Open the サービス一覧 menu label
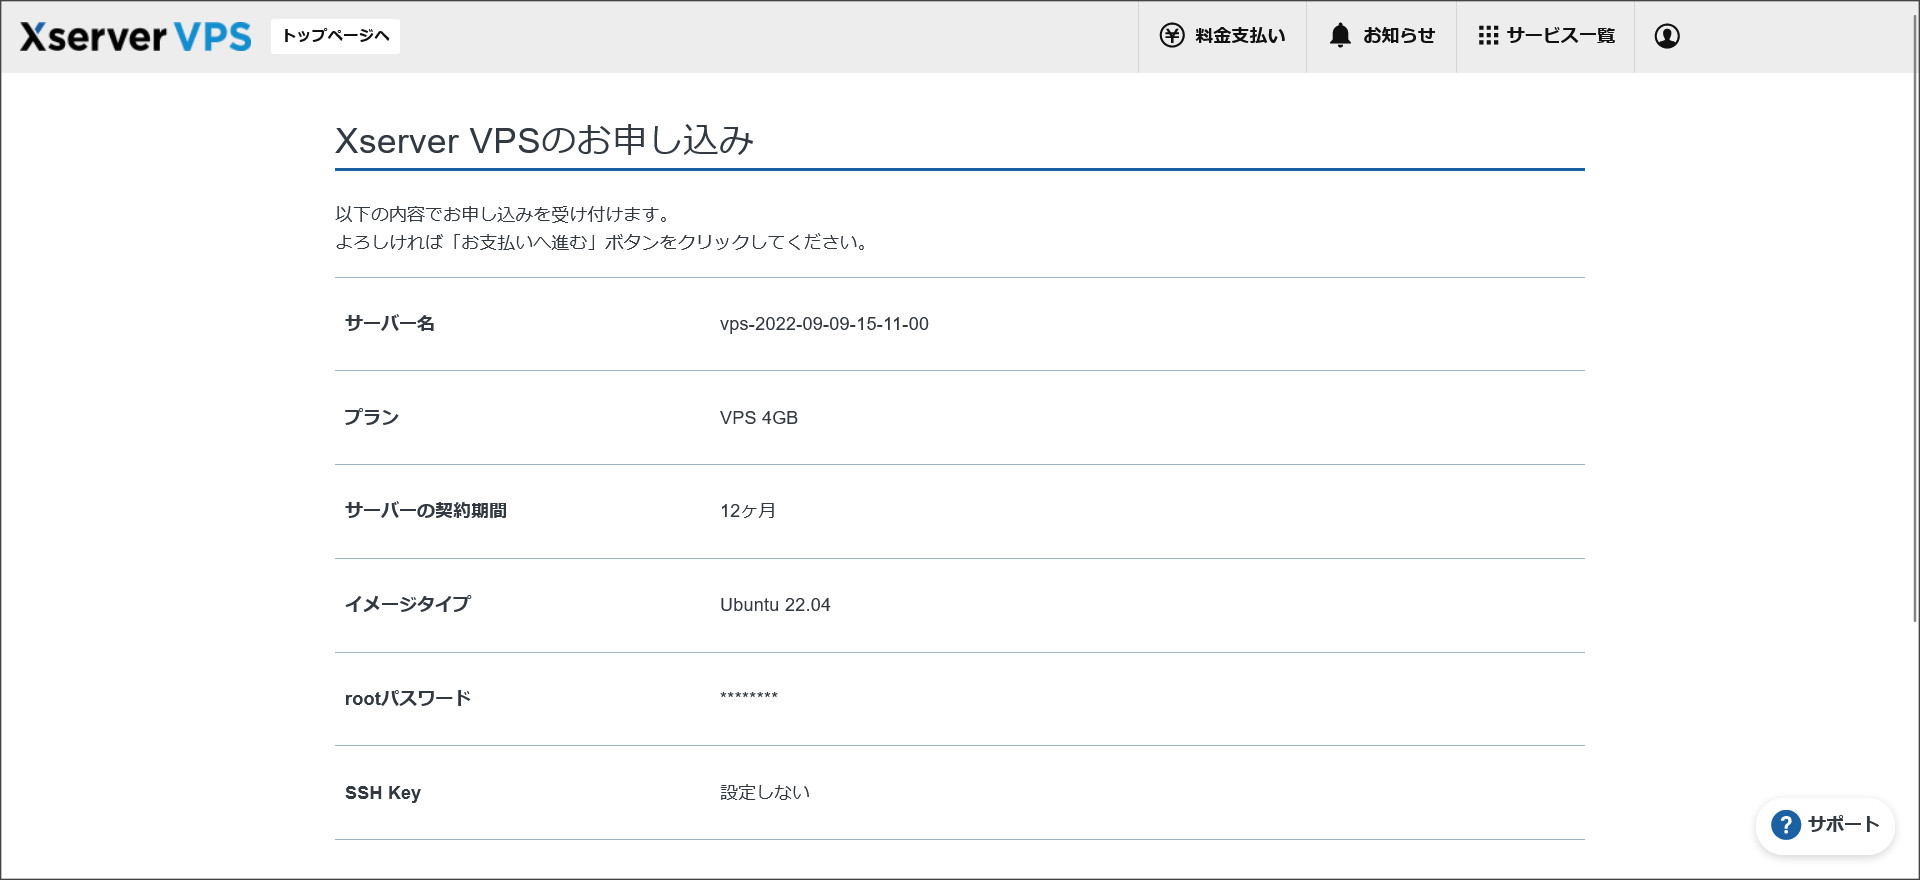1920x880 pixels. point(1561,36)
